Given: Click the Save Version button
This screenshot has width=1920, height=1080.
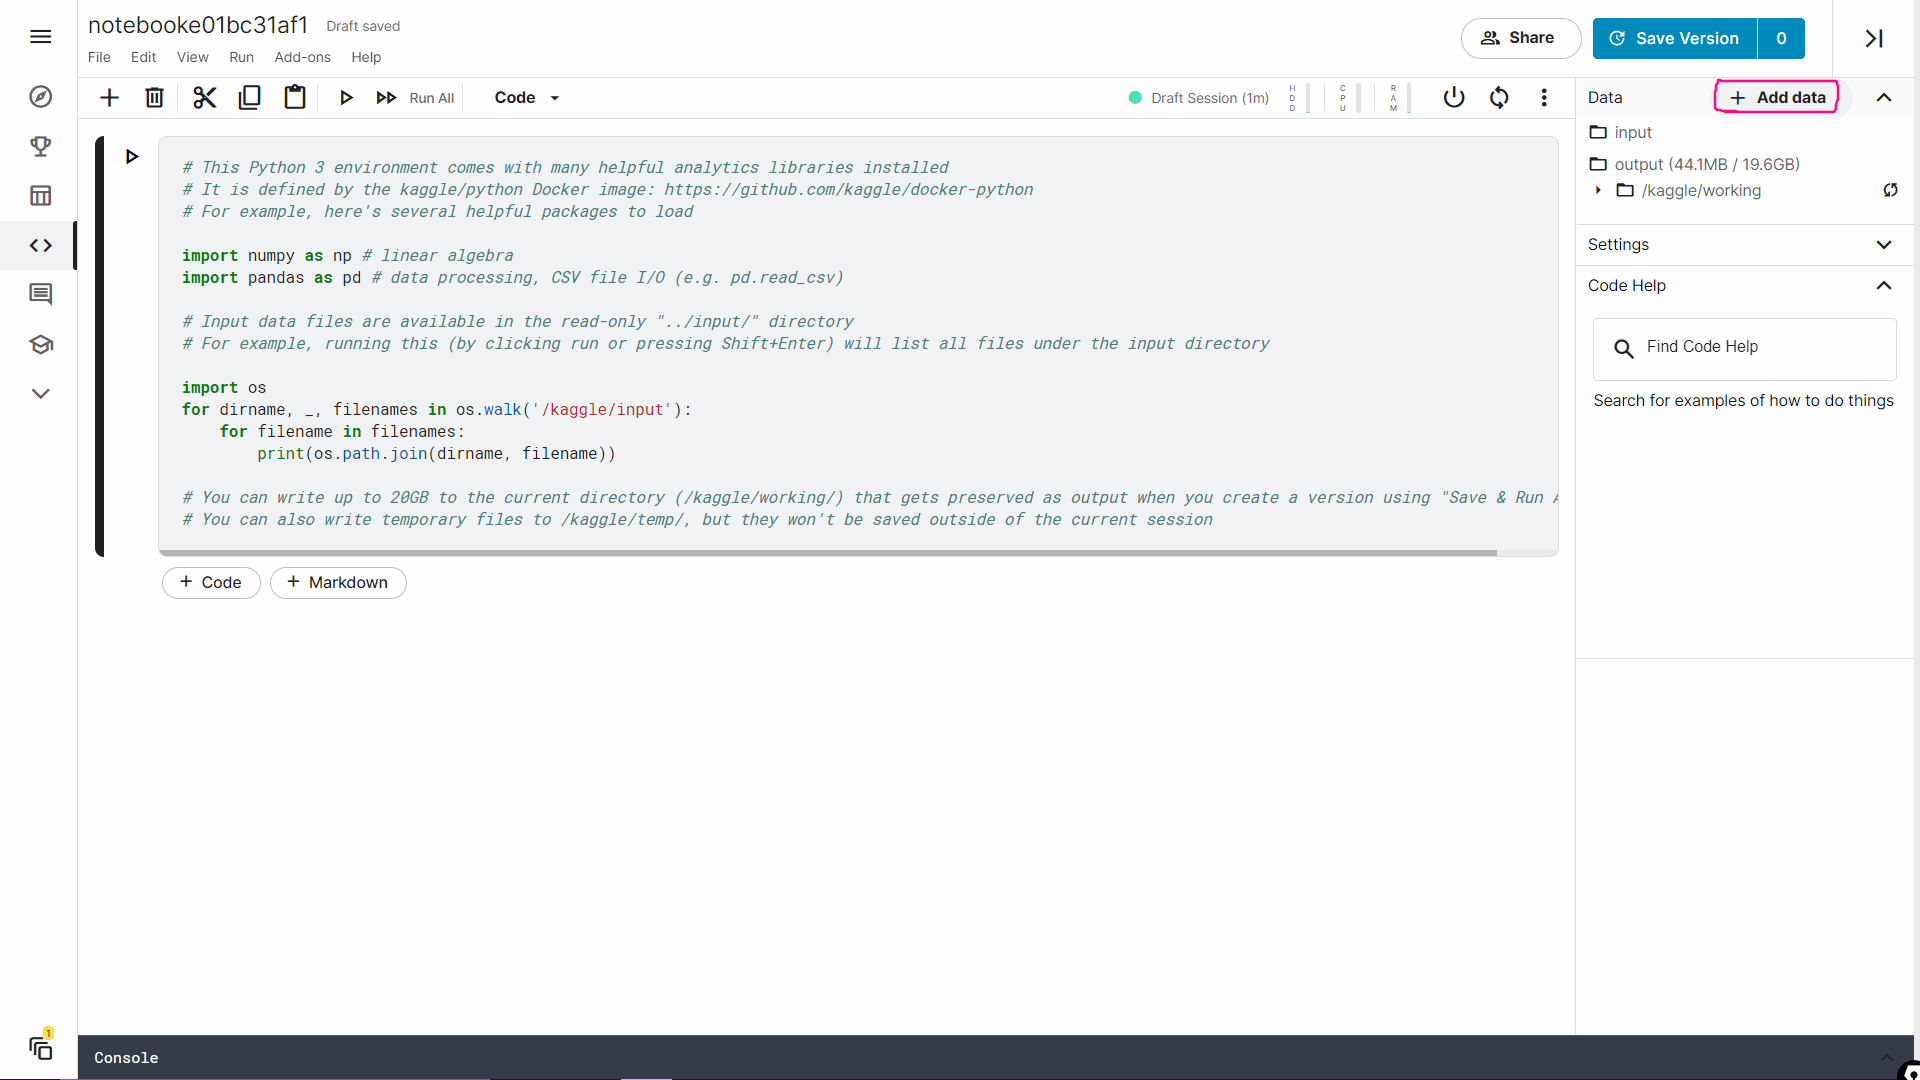Looking at the screenshot, I should [x=1674, y=38].
